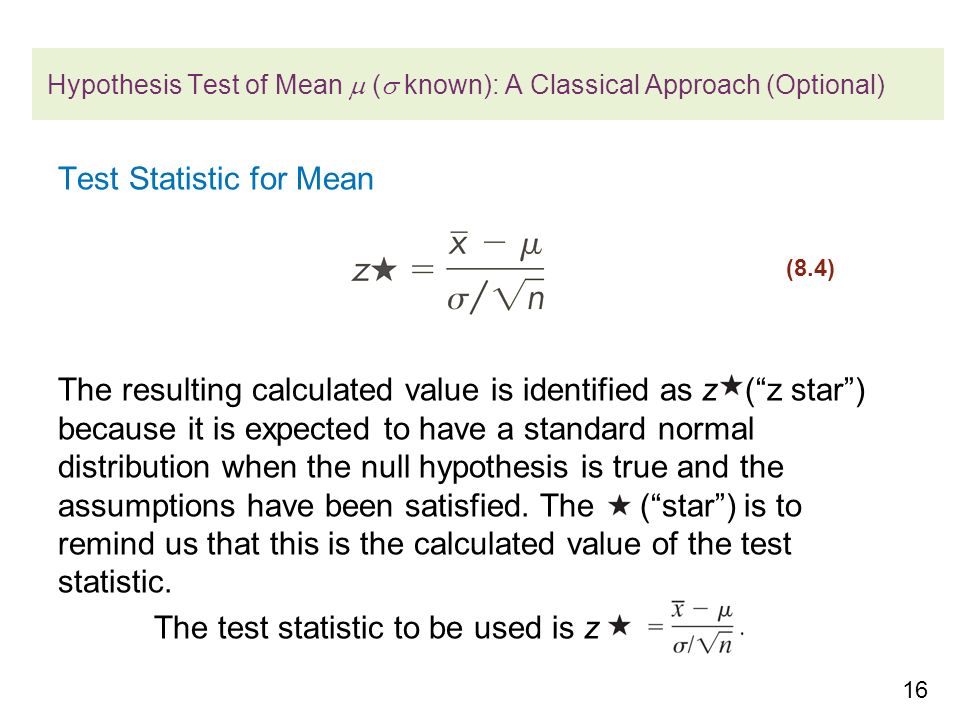Click equation number (8.4)

810,268
